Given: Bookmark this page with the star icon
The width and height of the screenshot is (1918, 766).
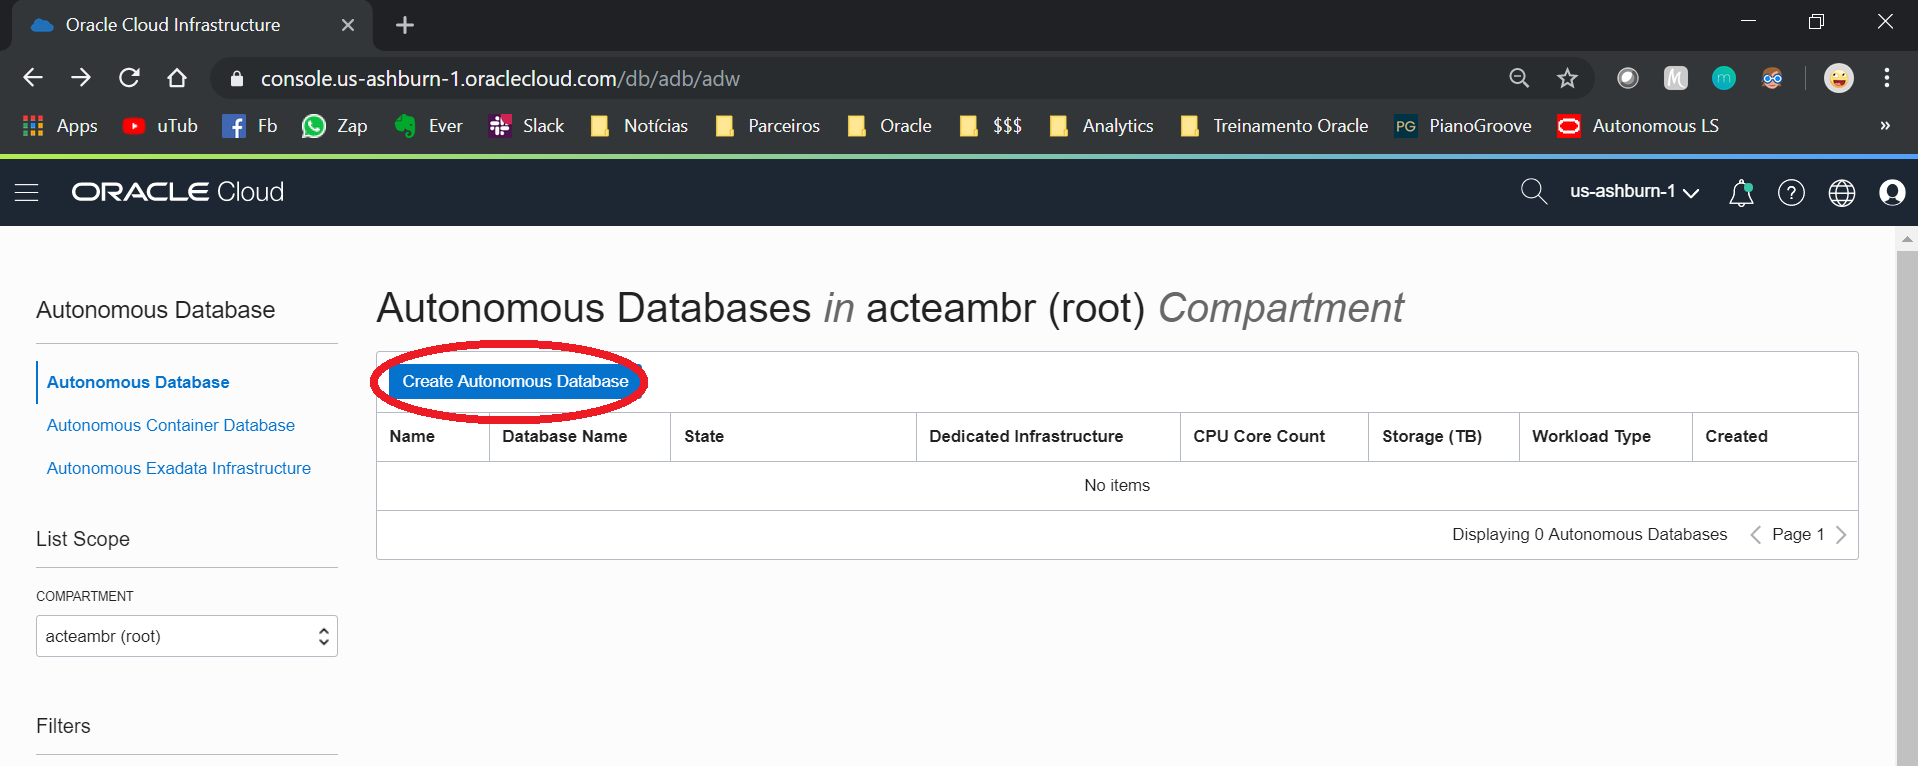Looking at the screenshot, I should 1567,78.
